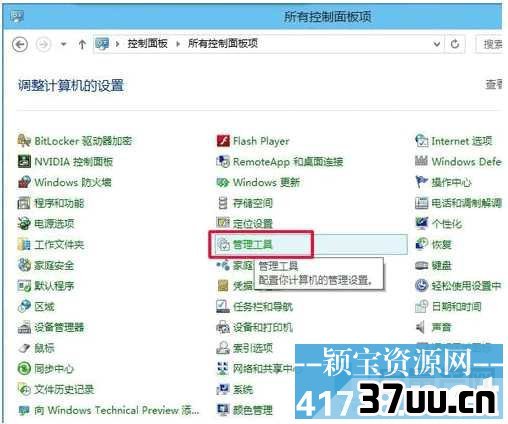Click the 搜索 search box
The image size is (508, 424).
[x=489, y=44]
